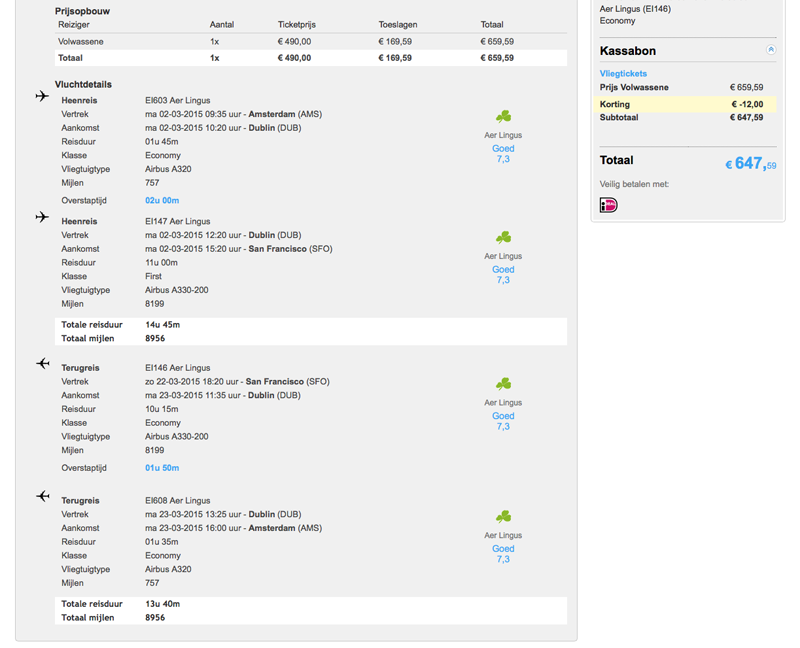Screen dimensions: 800x648
Task: Click the highlighted Korting discount row
Action: click(x=682, y=104)
